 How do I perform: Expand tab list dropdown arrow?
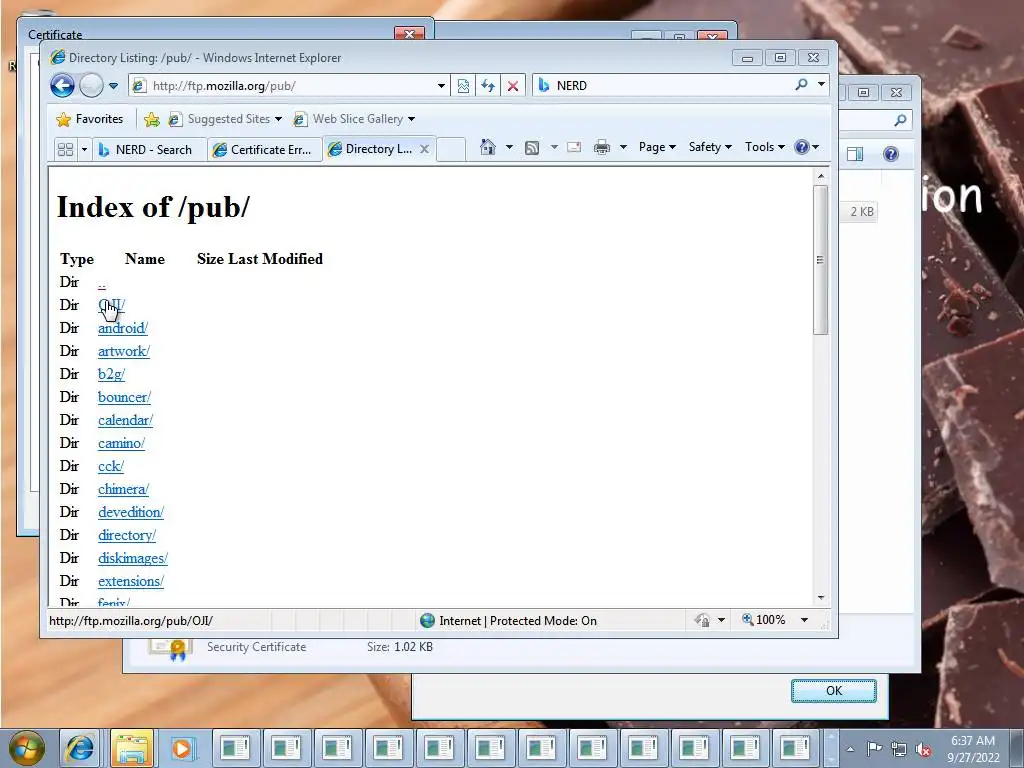tap(84, 150)
